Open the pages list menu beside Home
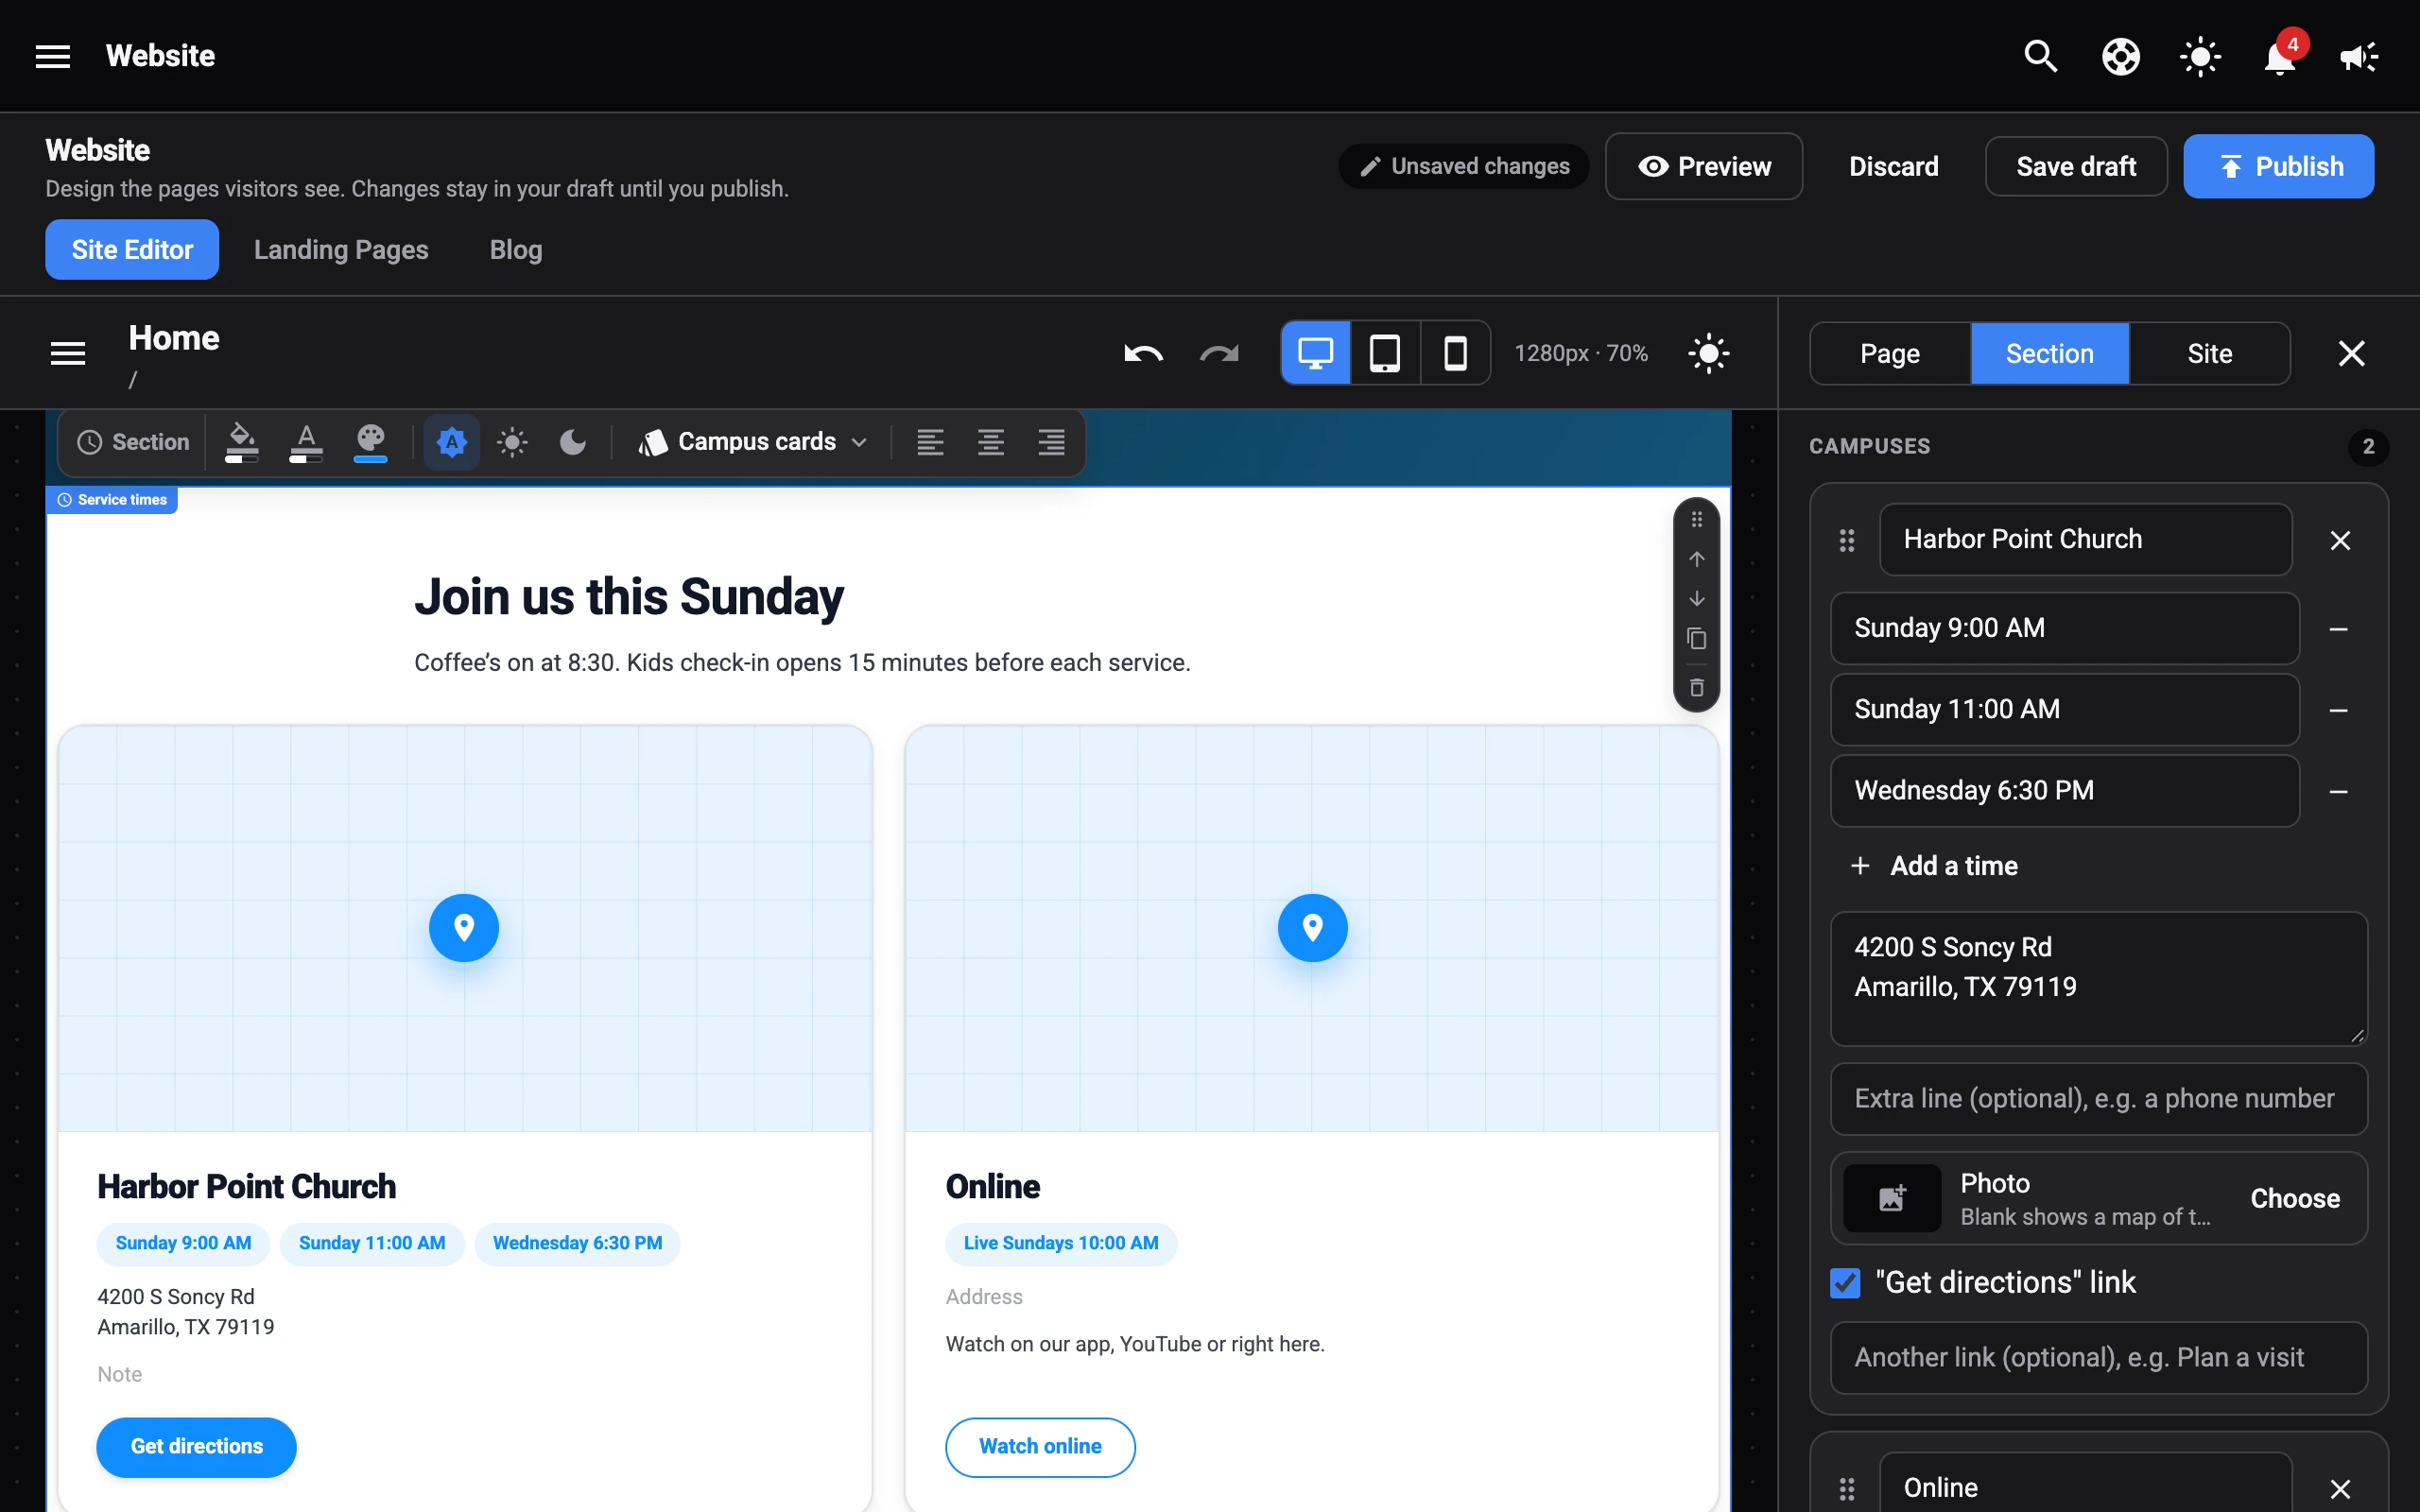2420x1512 pixels. pyautogui.click(x=68, y=353)
